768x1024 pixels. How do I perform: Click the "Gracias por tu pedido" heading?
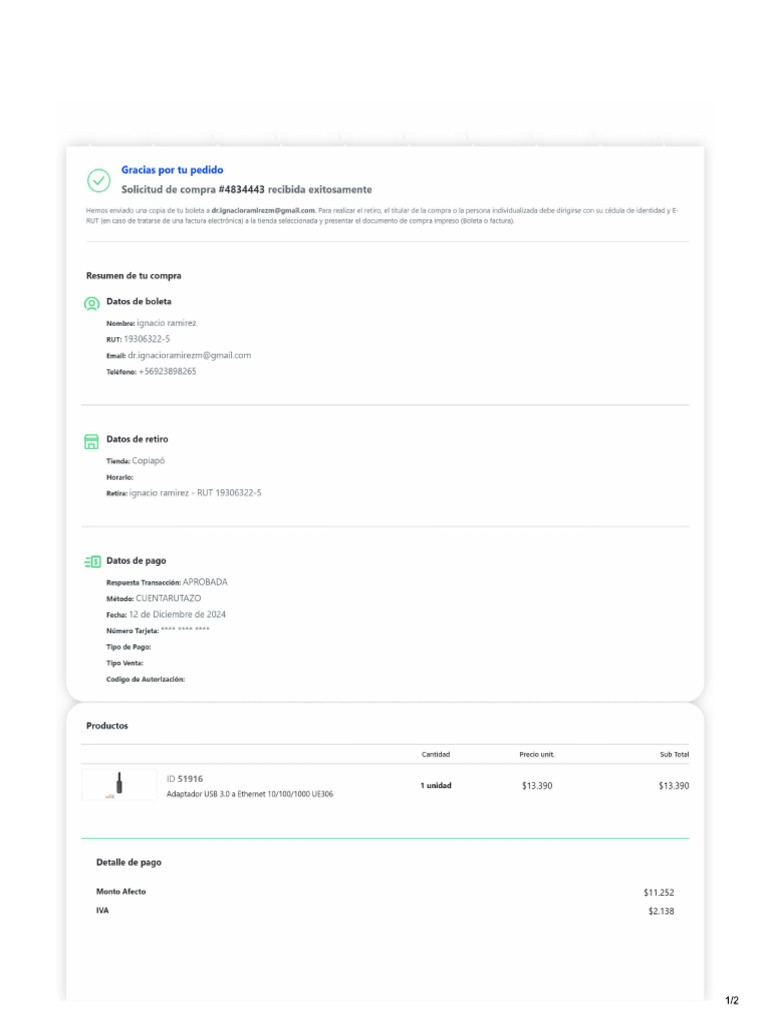(x=172, y=171)
